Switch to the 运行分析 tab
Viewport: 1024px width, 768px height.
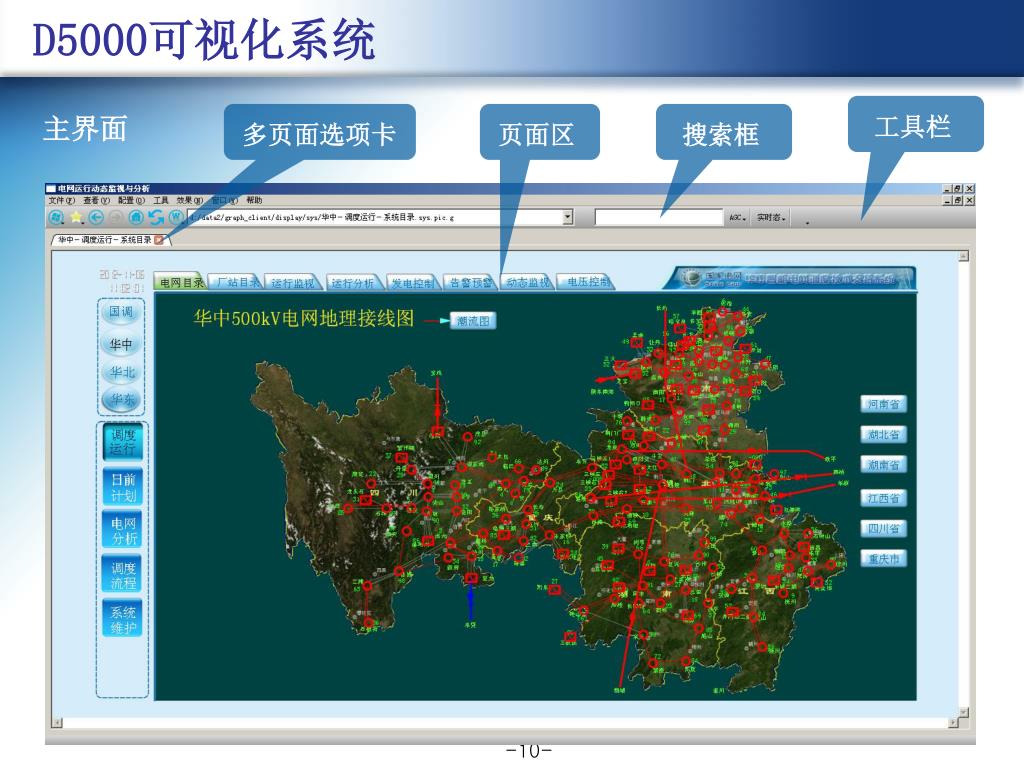point(353,282)
